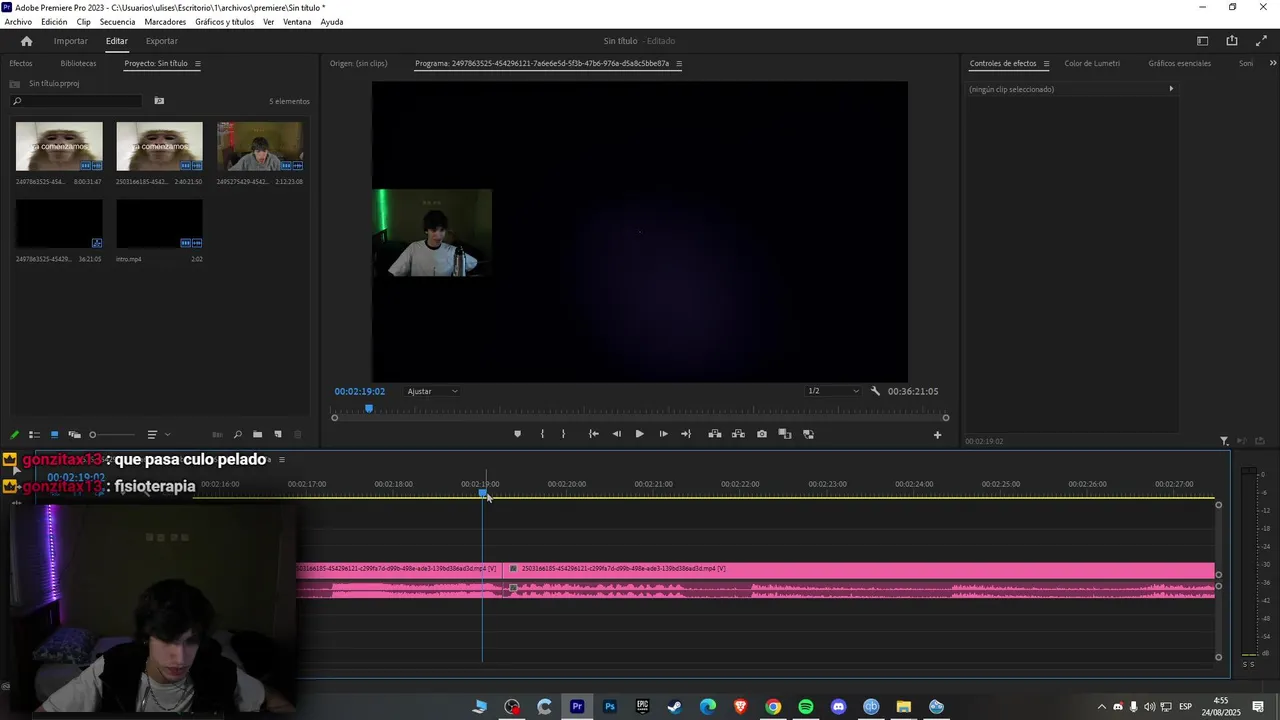Toggle proxies button in Program monitor
This screenshot has height=720, width=1280.
pos(808,434)
